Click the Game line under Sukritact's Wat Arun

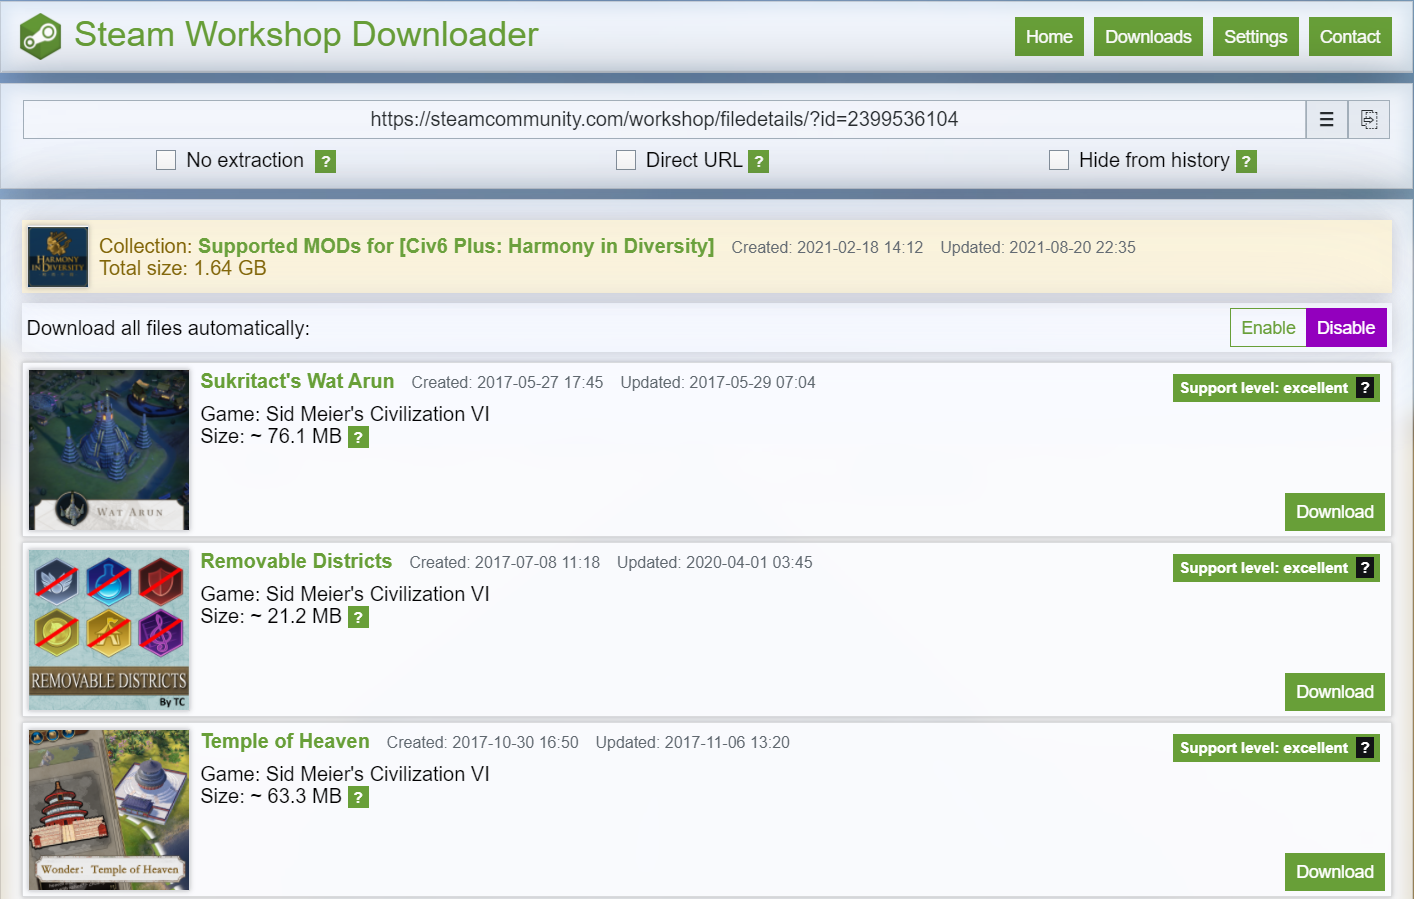(x=345, y=414)
